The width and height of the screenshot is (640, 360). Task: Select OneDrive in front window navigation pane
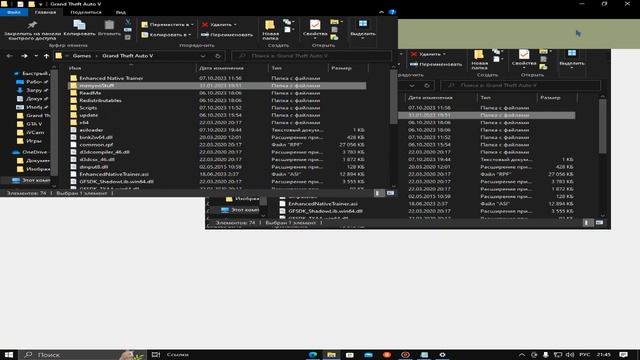31,152
